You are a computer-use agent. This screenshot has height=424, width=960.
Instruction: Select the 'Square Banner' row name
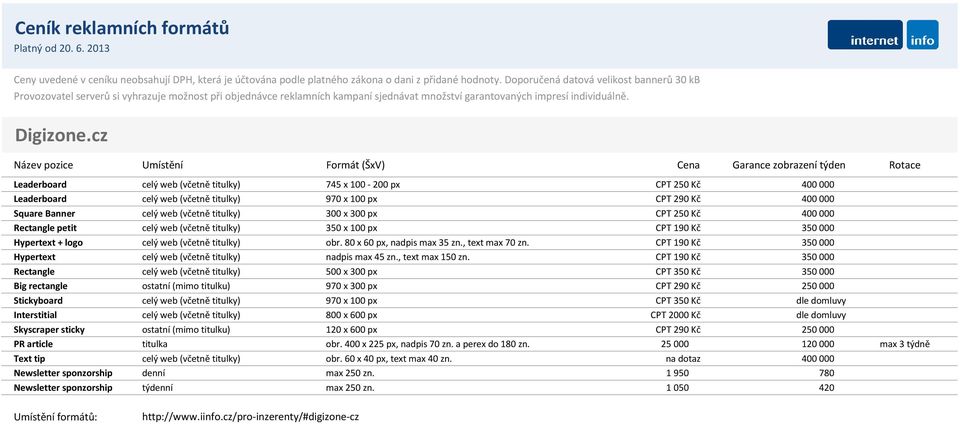tap(44, 214)
